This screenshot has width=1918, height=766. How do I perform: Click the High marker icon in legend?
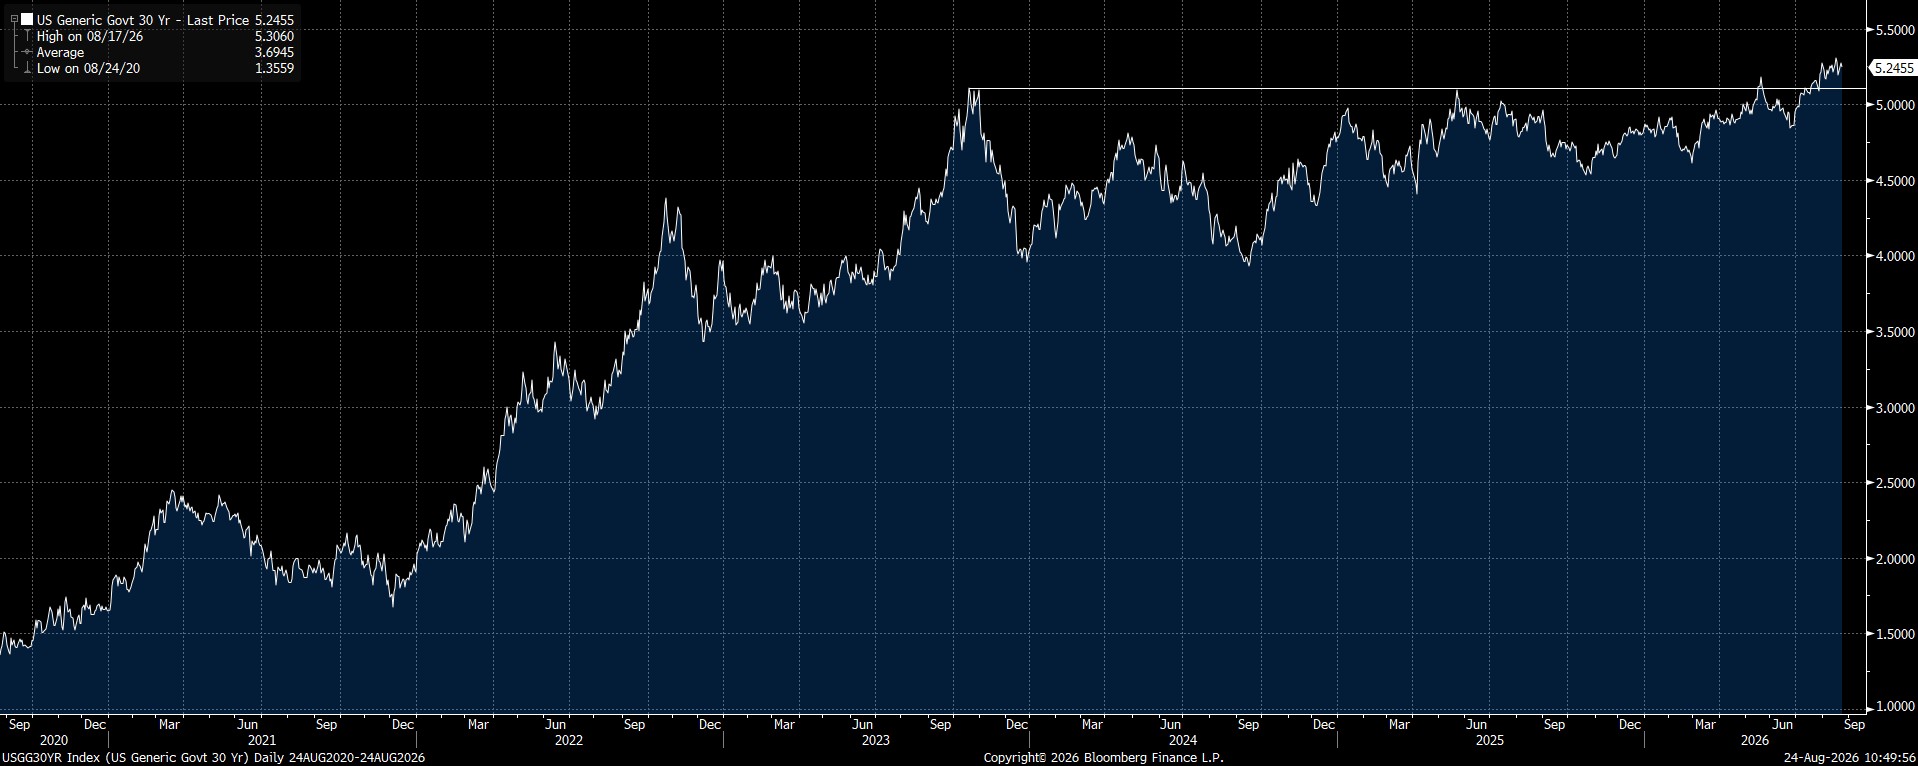pyautogui.click(x=27, y=36)
